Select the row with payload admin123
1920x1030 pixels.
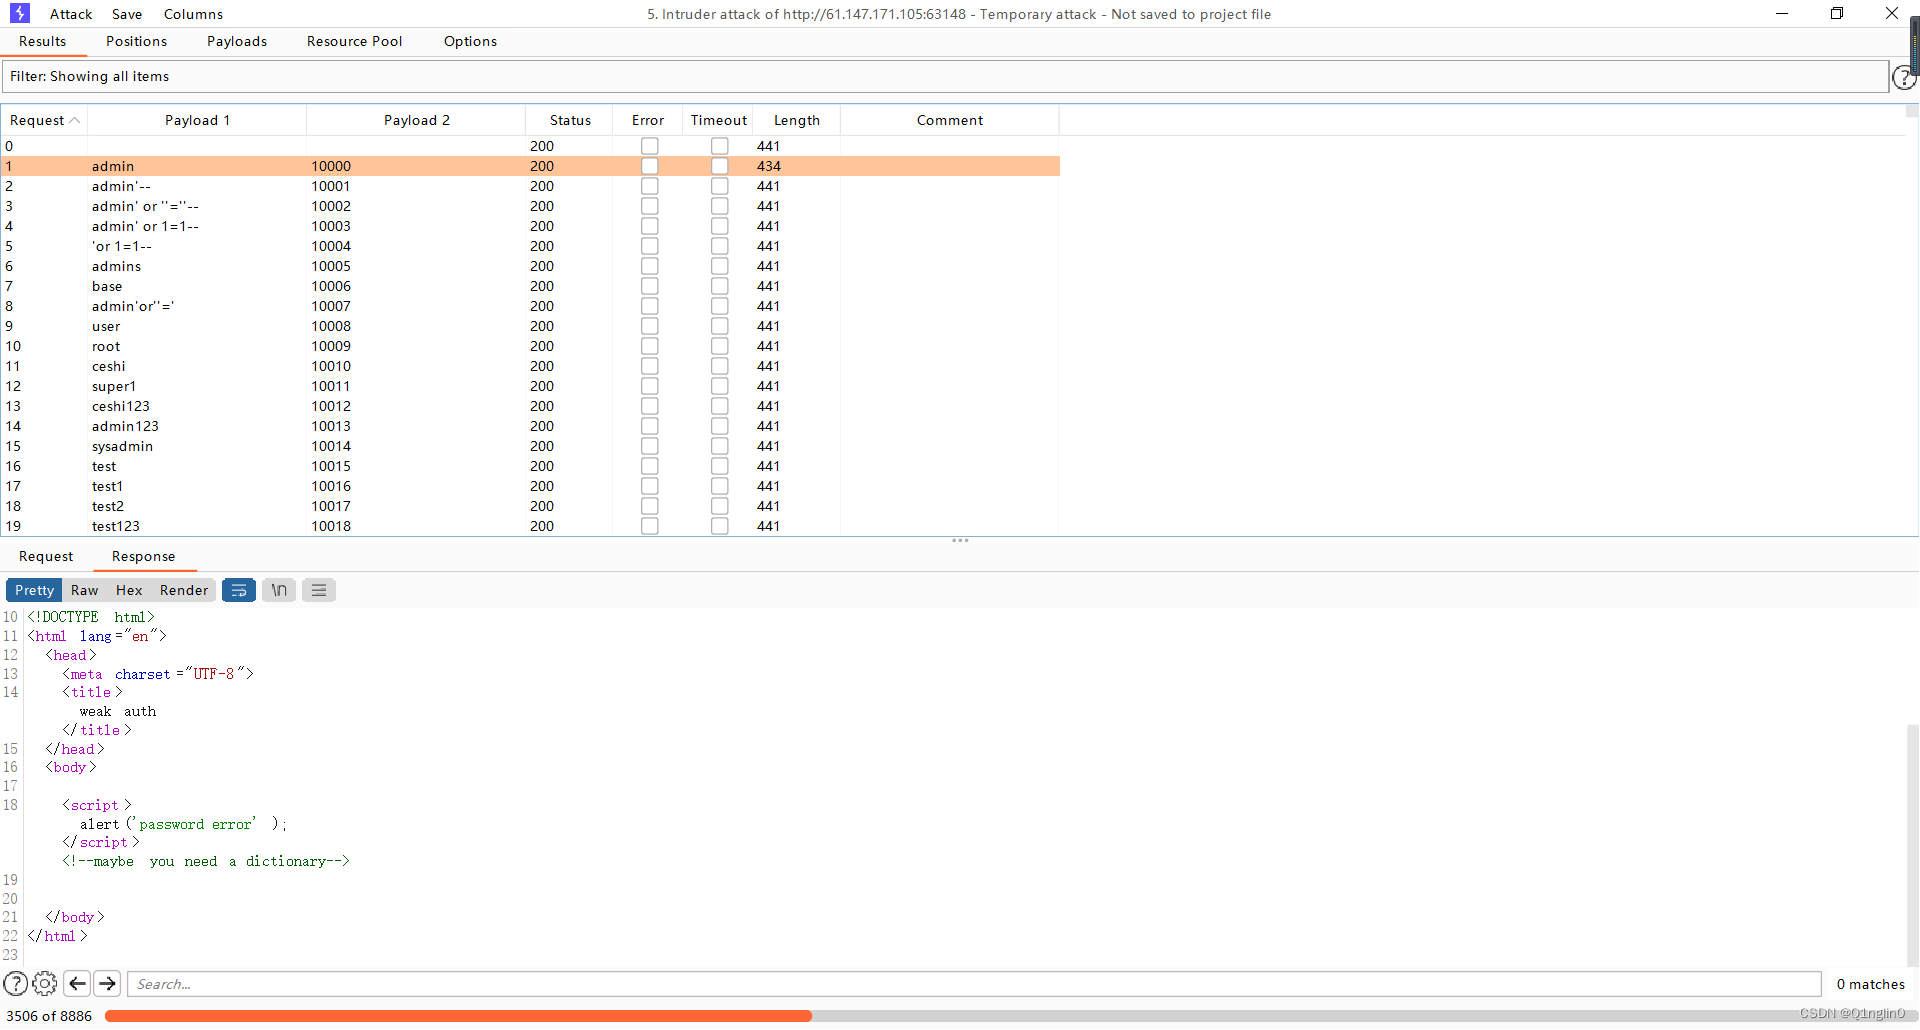tap(530, 426)
